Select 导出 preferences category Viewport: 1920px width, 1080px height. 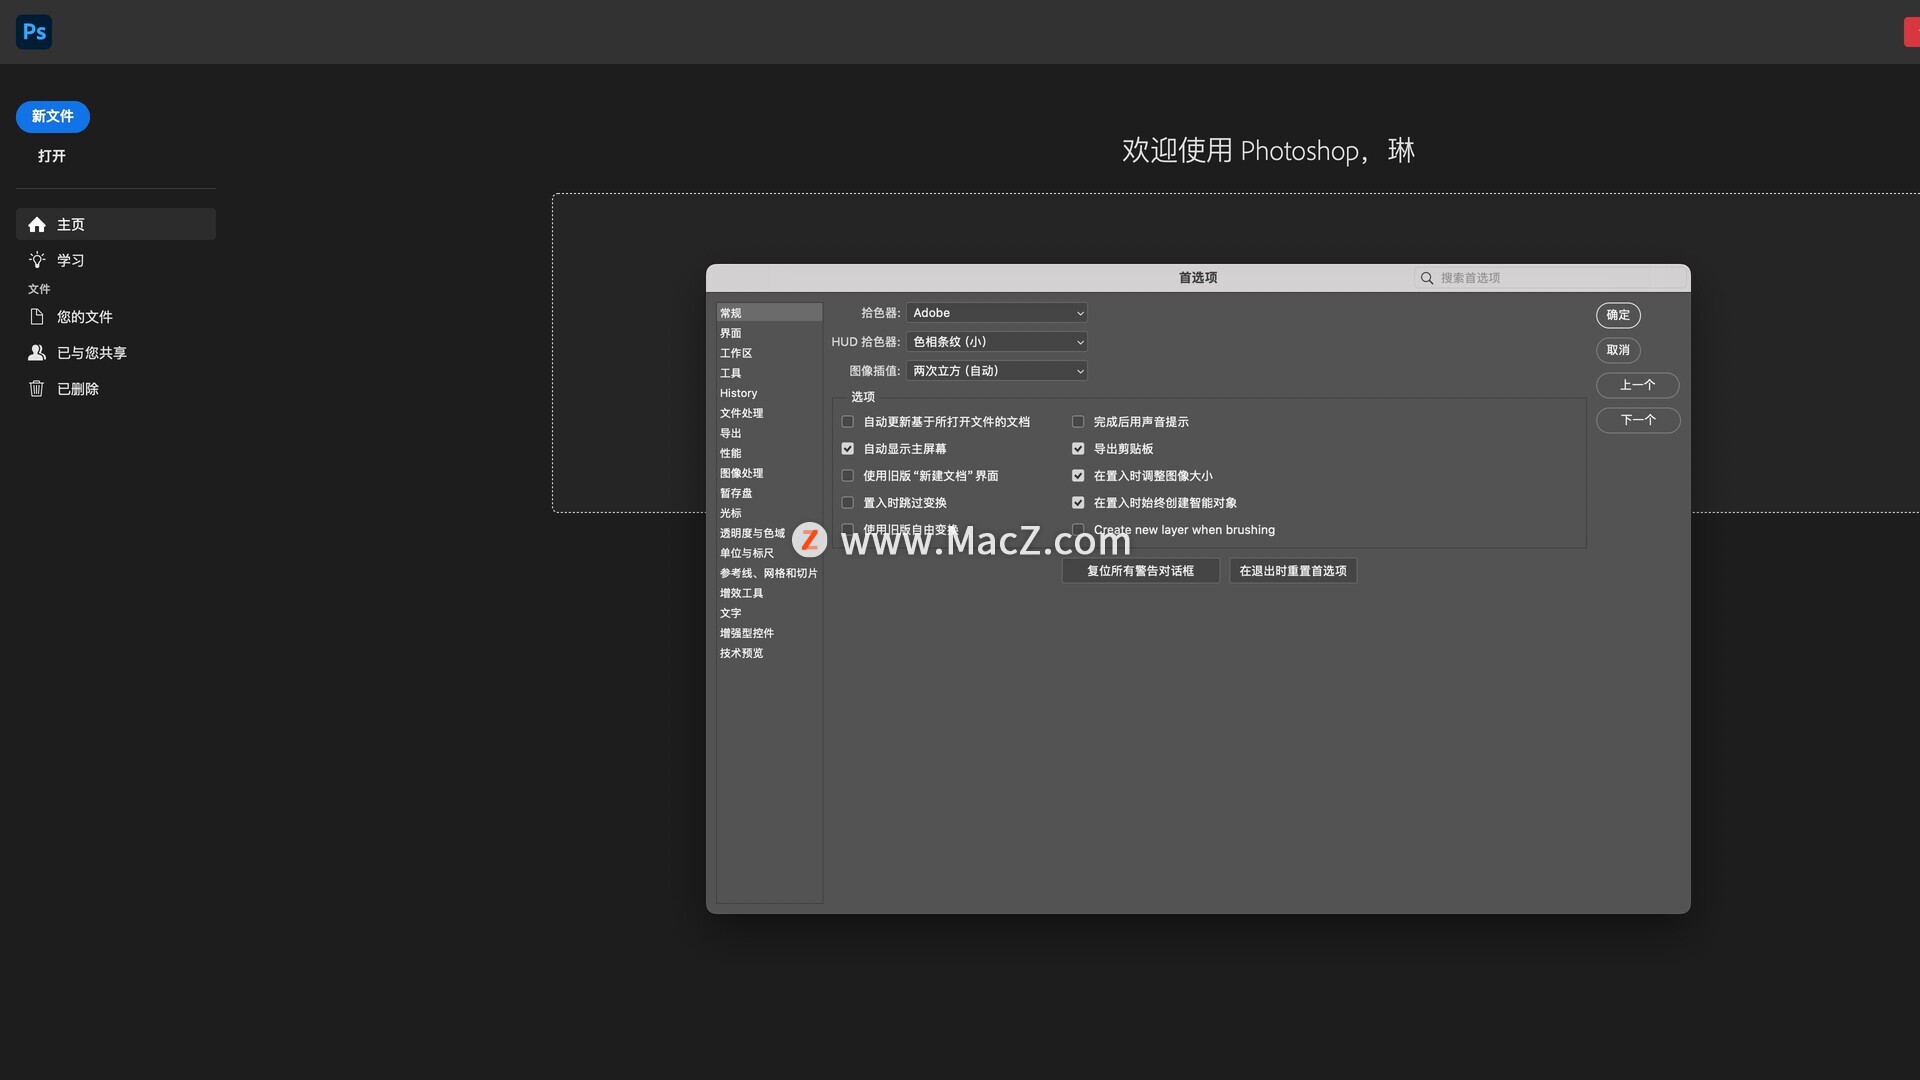[769, 433]
